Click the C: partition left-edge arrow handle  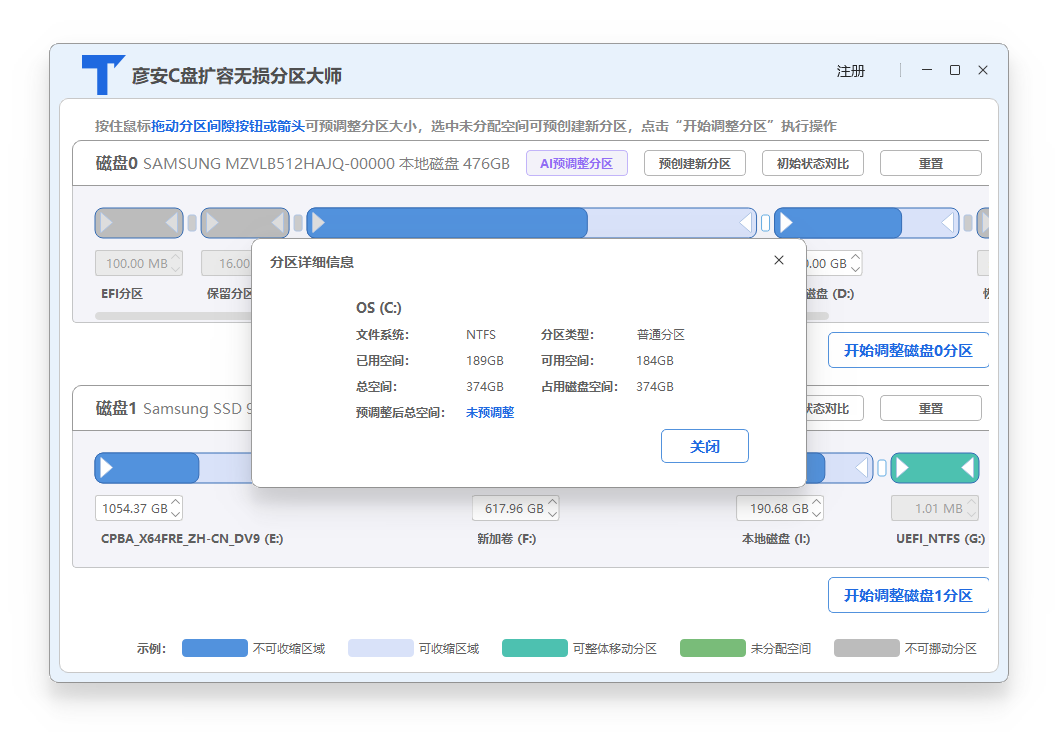[x=319, y=223]
